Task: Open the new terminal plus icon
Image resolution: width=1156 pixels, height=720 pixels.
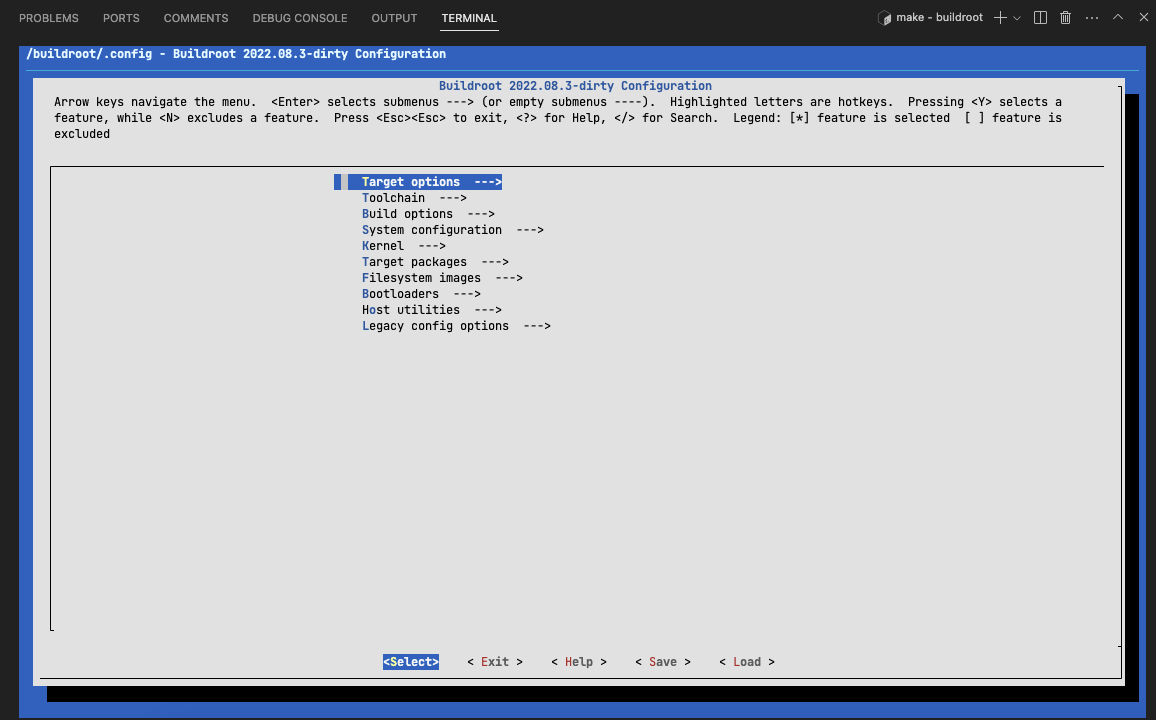Action: [x=1000, y=18]
